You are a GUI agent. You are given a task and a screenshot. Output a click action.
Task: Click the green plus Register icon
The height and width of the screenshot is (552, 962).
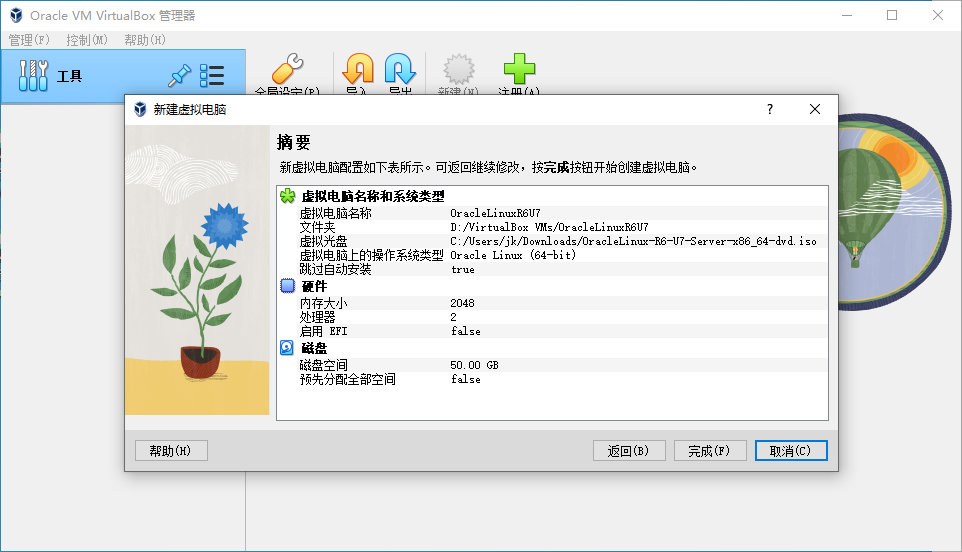pyautogui.click(x=519, y=69)
